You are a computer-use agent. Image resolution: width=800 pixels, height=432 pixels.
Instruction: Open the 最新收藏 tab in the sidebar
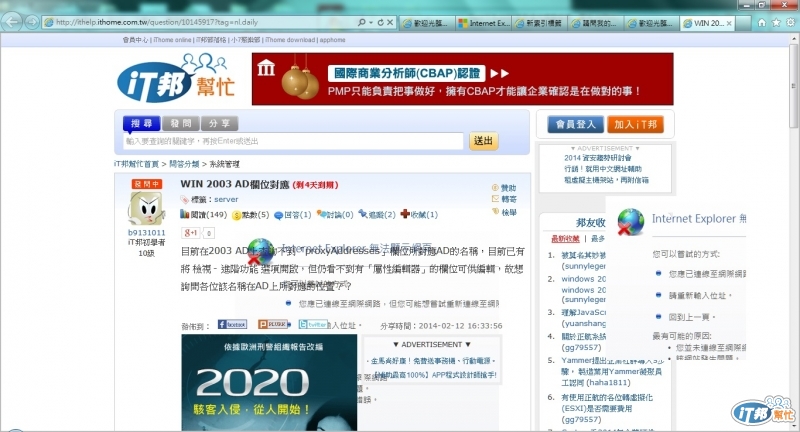pos(565,238)
